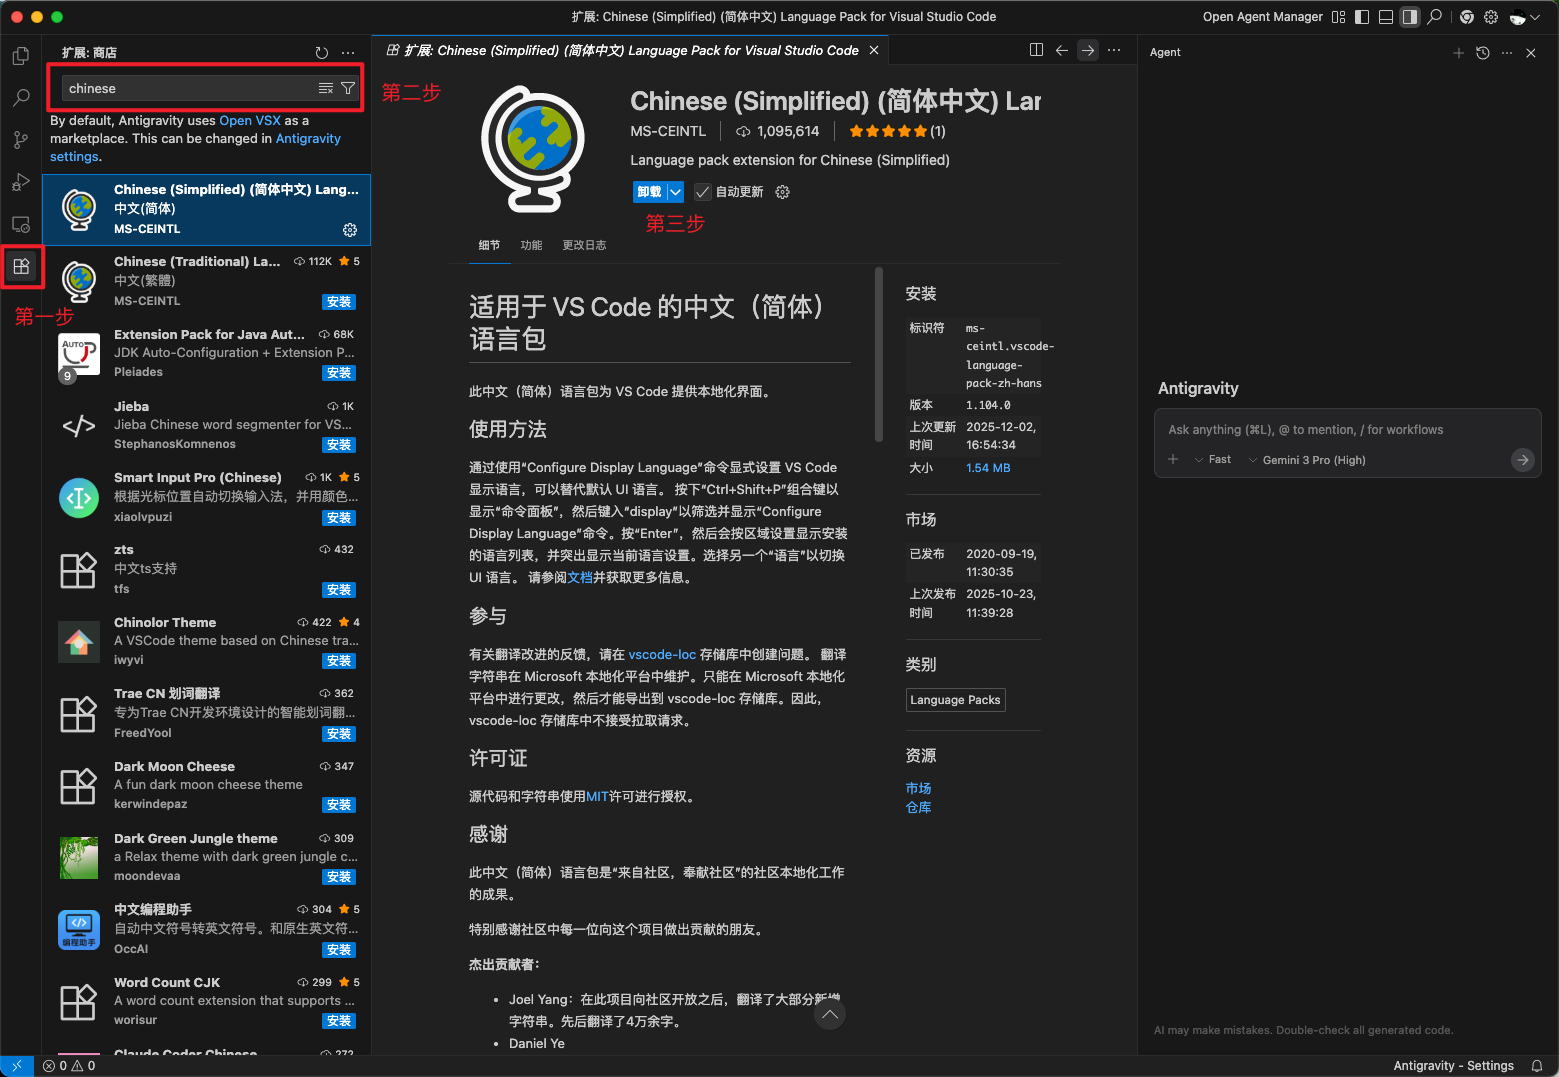Expand the uninstall button dropdown arrow
Image resolution: width=1559 pixels, height=1077 pixels.
click(x=675, y=192)
